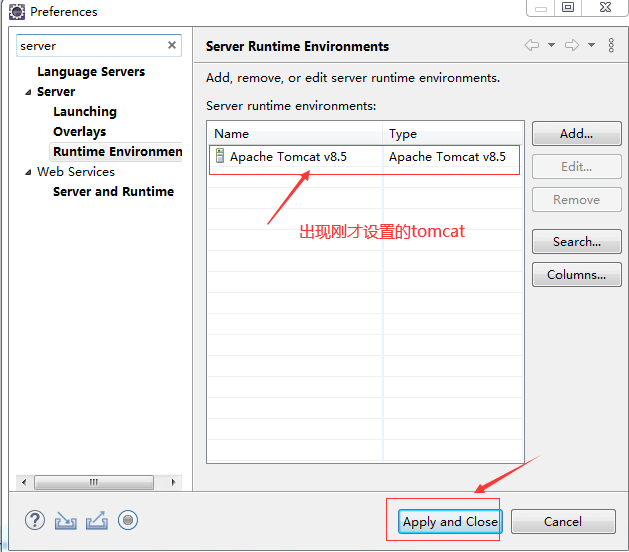This screenshot has height=552, width=629.
Task: Click the tree horizontal scrollbar thumb
Action: click(94, 482)
